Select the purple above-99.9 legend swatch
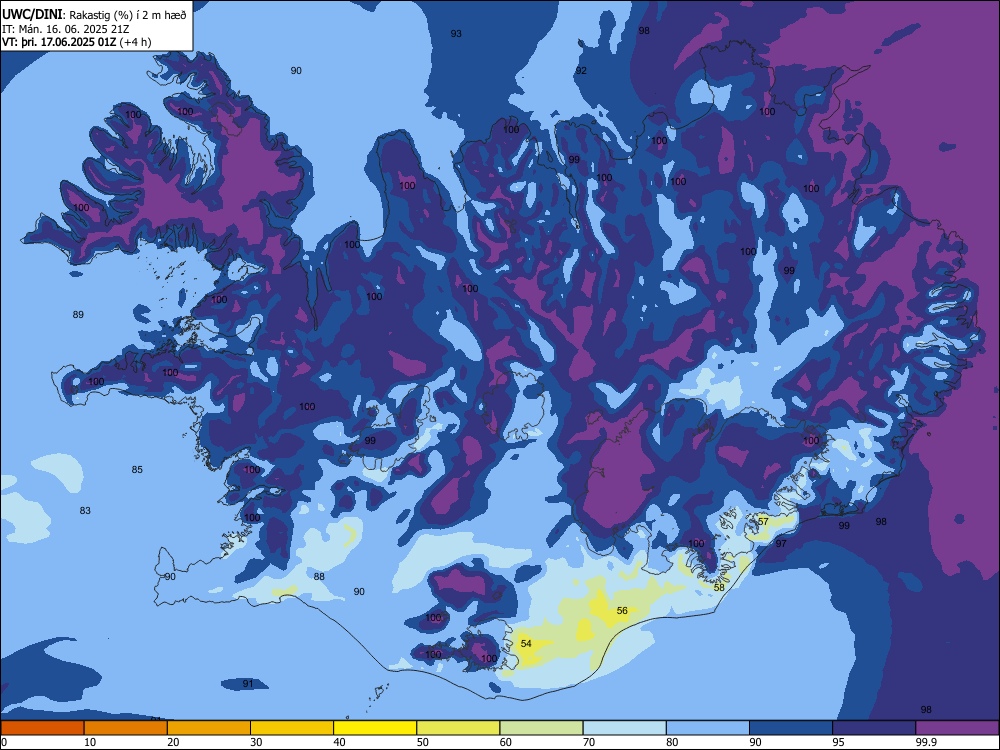Viewport: 1000px width, 750px height. coord(957,728)
